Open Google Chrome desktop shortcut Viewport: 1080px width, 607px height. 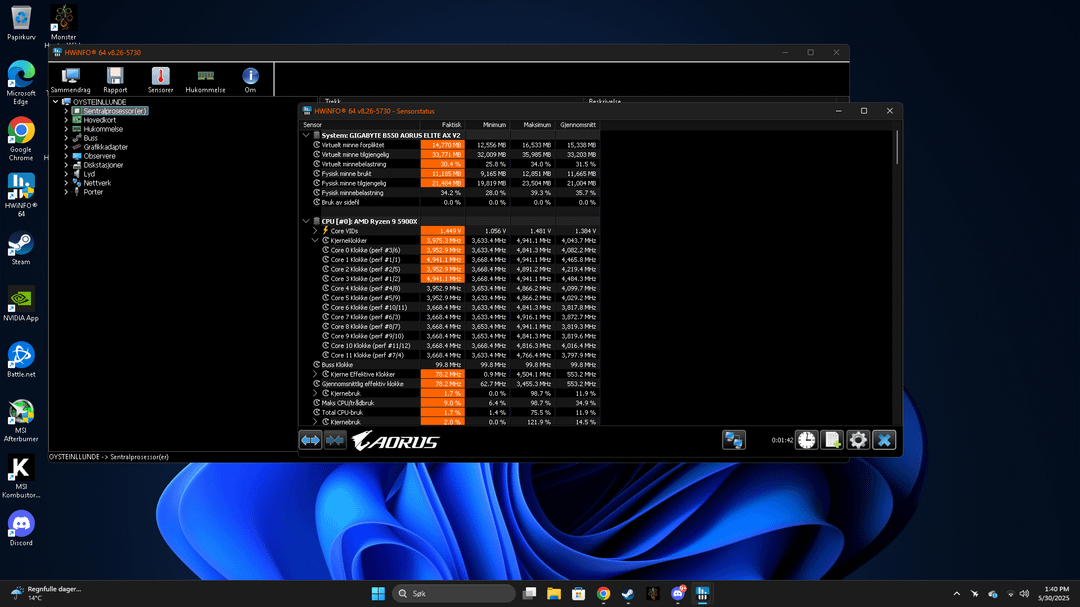(x=21, y=138)
